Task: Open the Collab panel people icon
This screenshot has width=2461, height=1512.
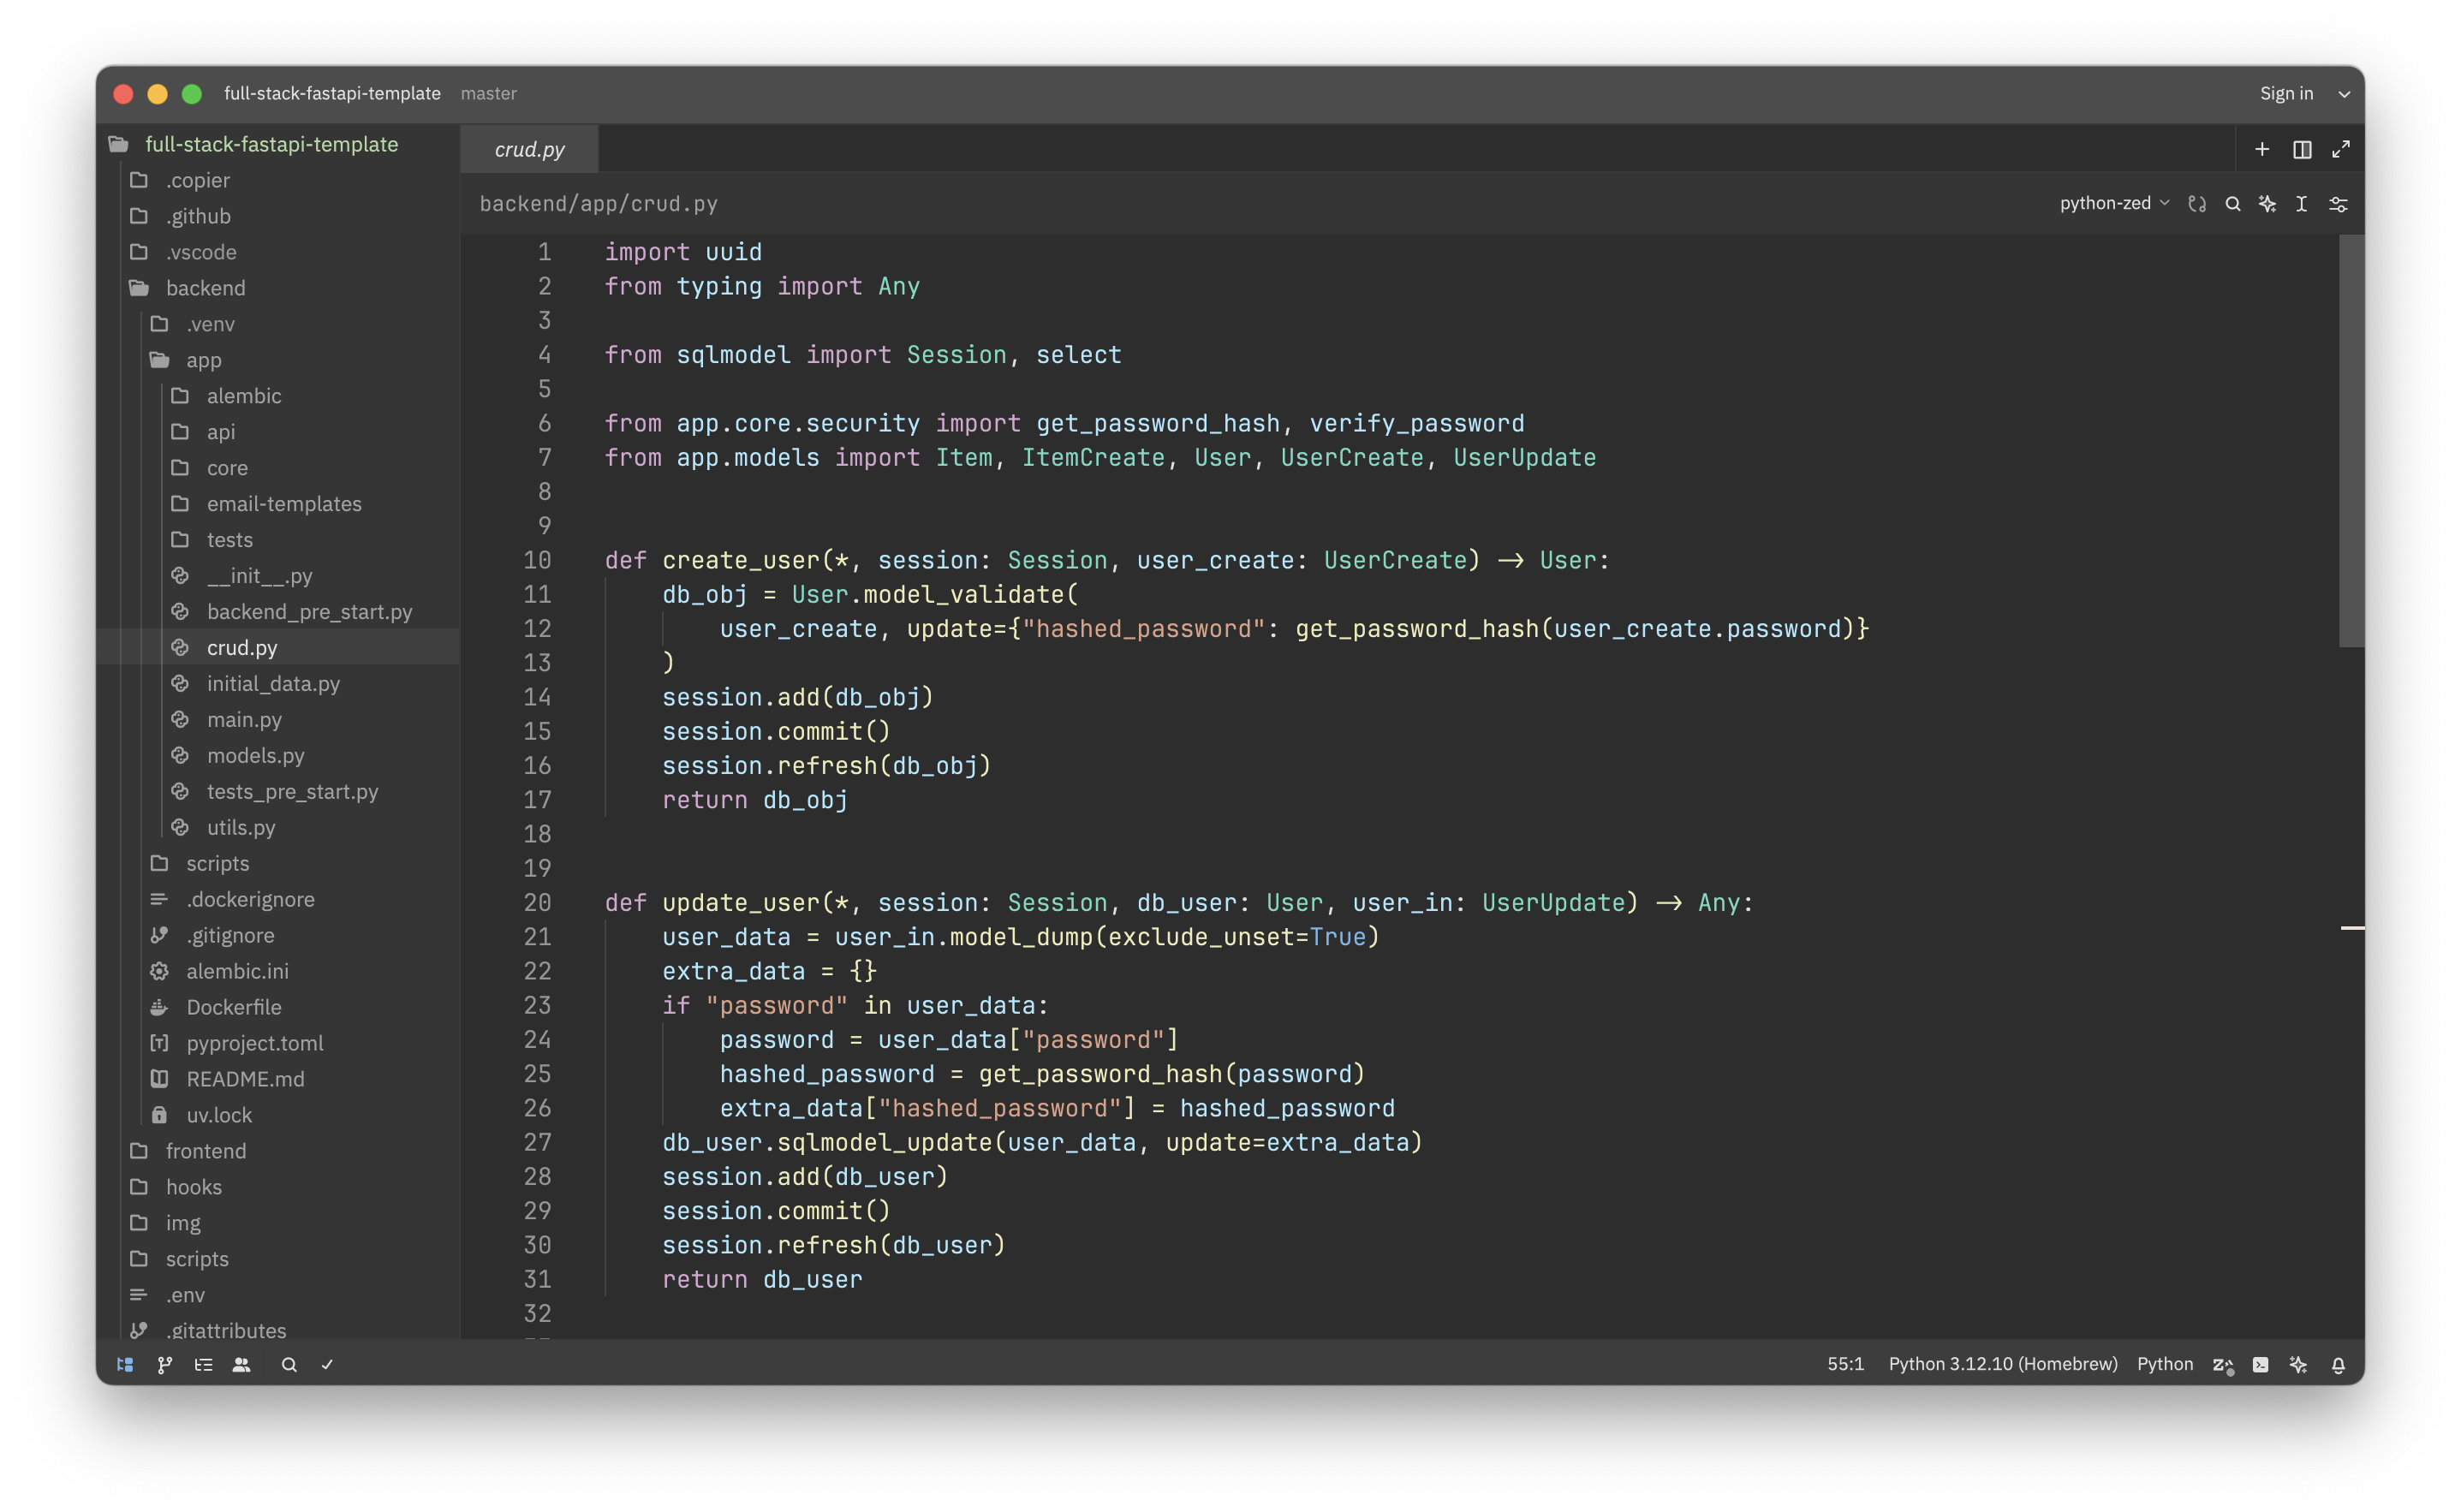Action: (242, 1364)
